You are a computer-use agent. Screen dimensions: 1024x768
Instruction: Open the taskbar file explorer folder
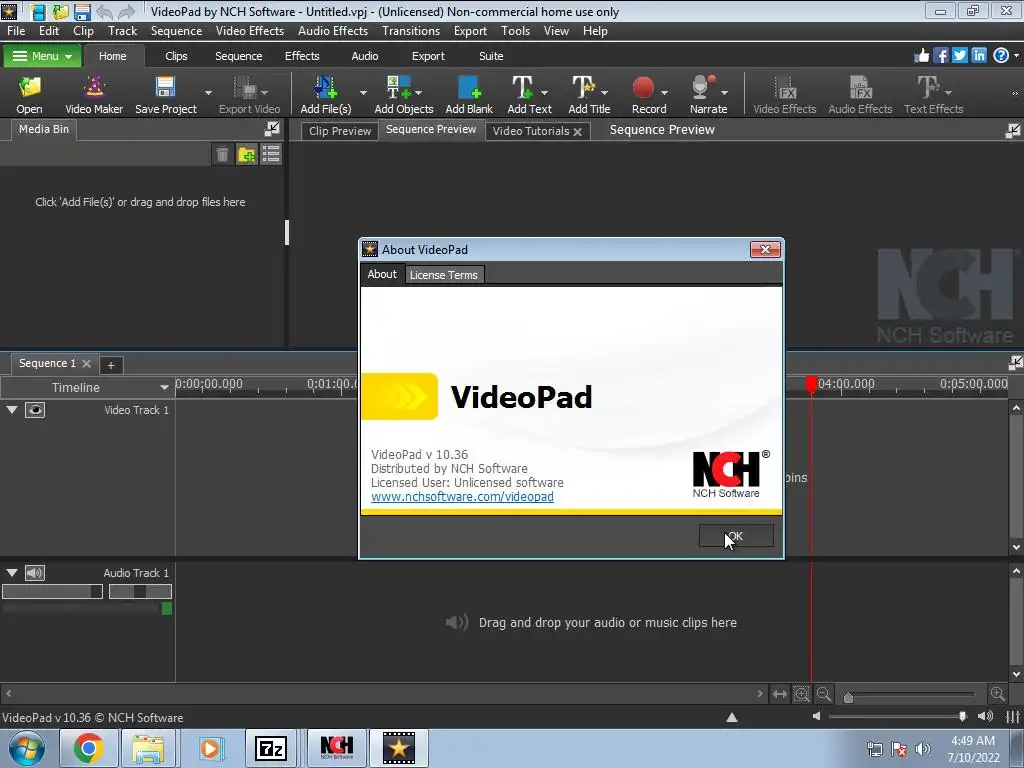point(148,748)
